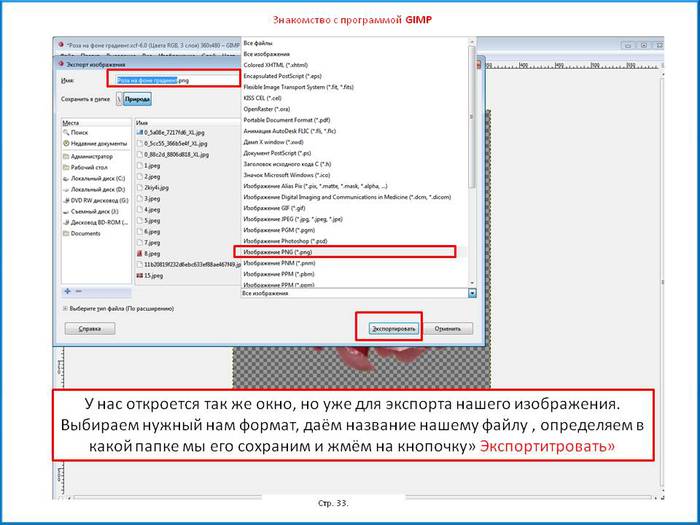This screenshot has height=525, width=700.
Task: Click the Отменить button
Action: 447,329
